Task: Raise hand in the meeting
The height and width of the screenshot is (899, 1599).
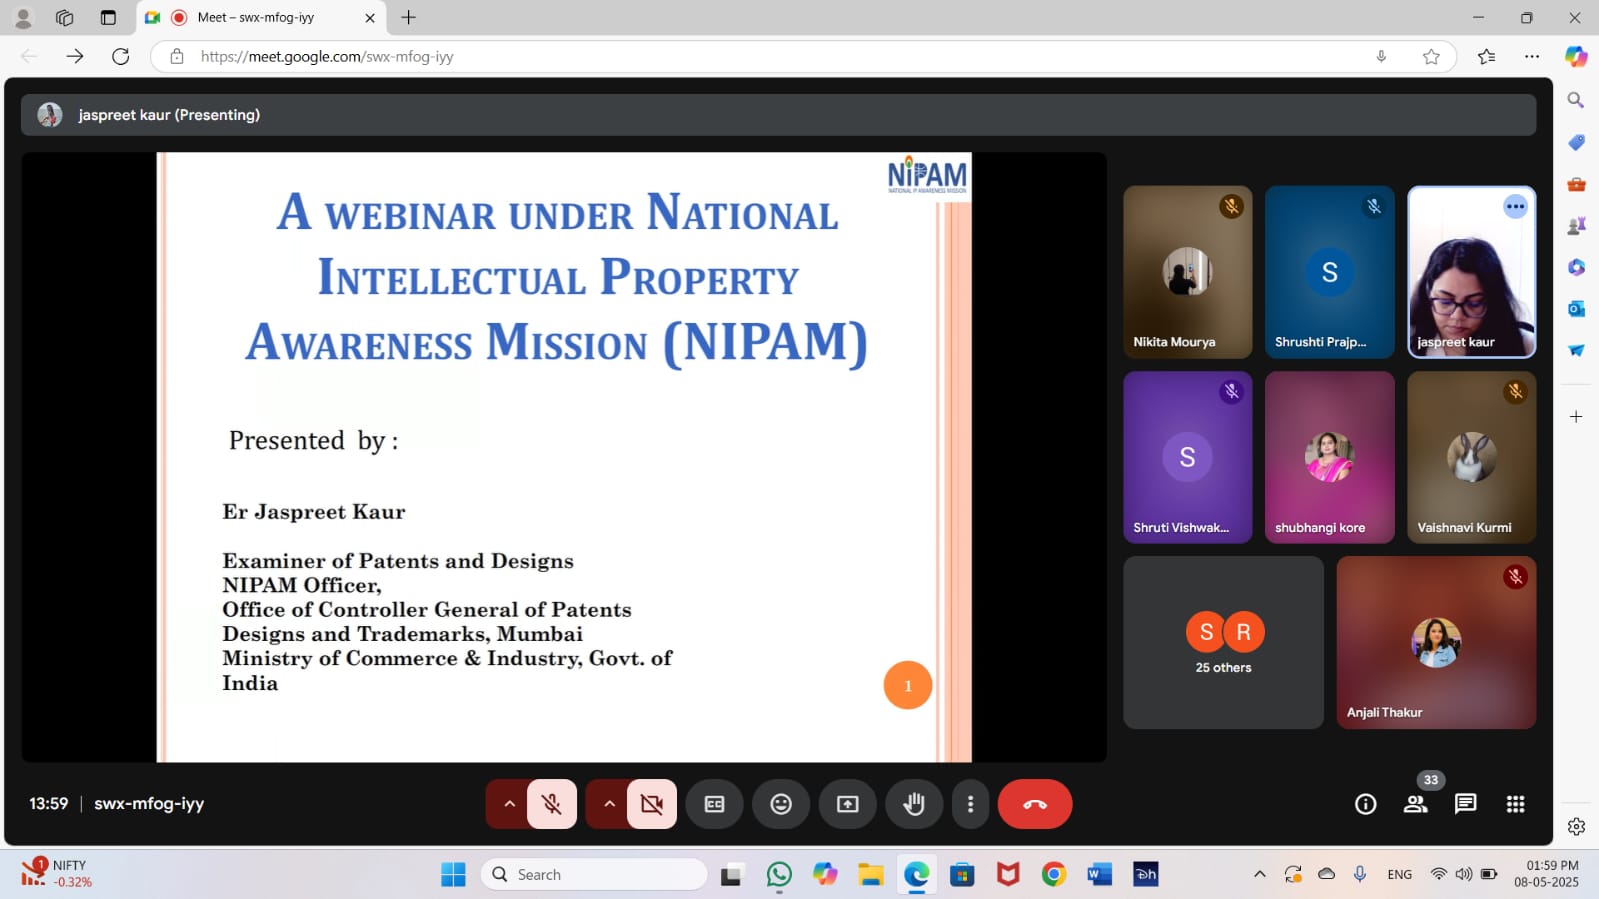Action: pyautogui.click(x=914, y=804)
